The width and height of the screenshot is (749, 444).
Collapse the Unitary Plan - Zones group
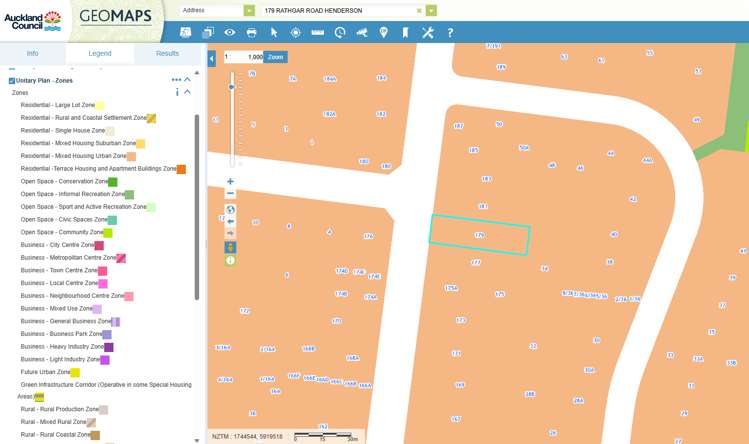click(x=187, y=80)
